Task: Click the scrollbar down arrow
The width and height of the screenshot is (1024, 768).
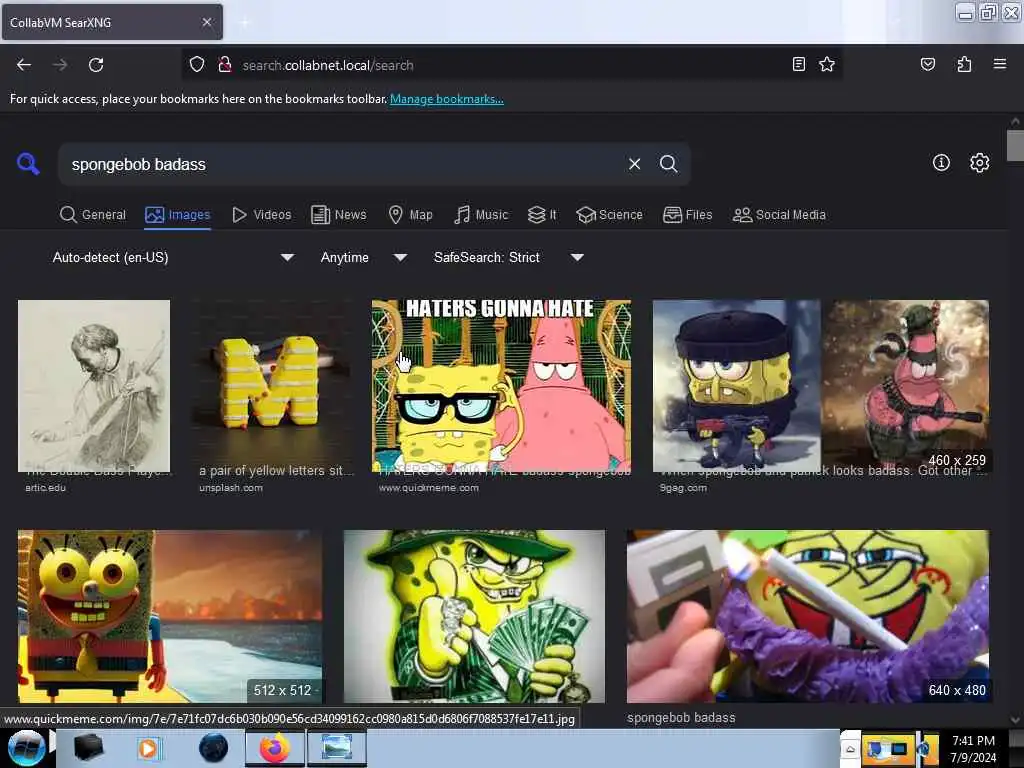Action: (x=1015, y=720)
